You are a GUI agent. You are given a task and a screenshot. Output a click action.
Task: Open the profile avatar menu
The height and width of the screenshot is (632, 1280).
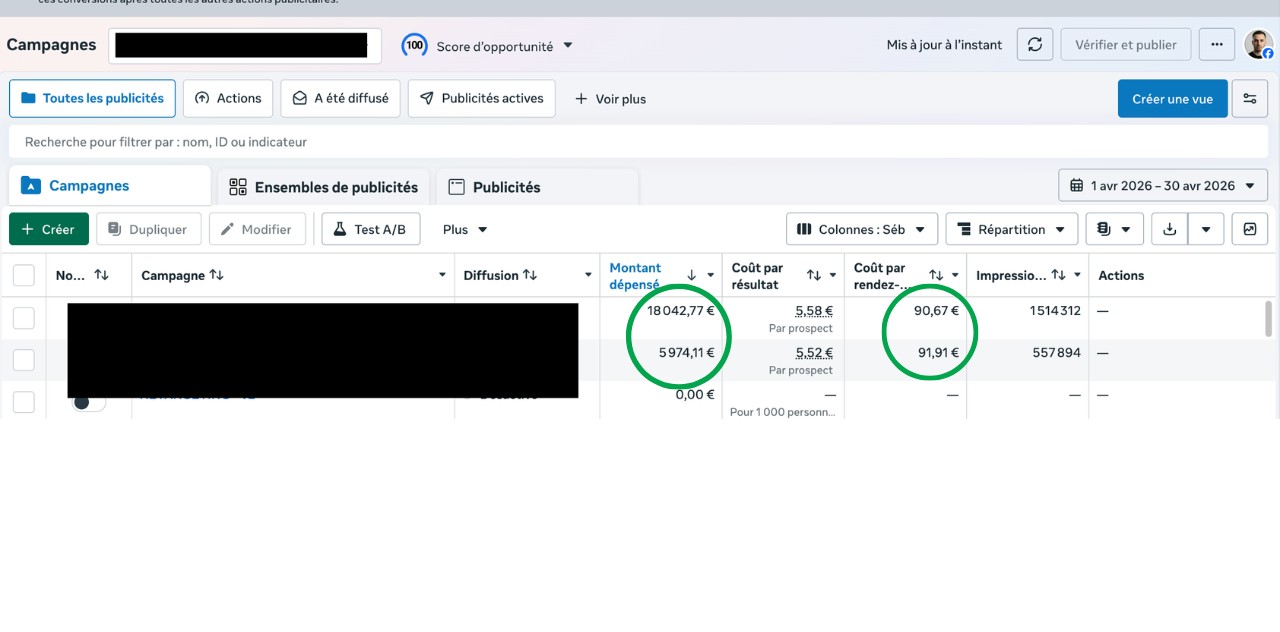tap(1258, 44)
